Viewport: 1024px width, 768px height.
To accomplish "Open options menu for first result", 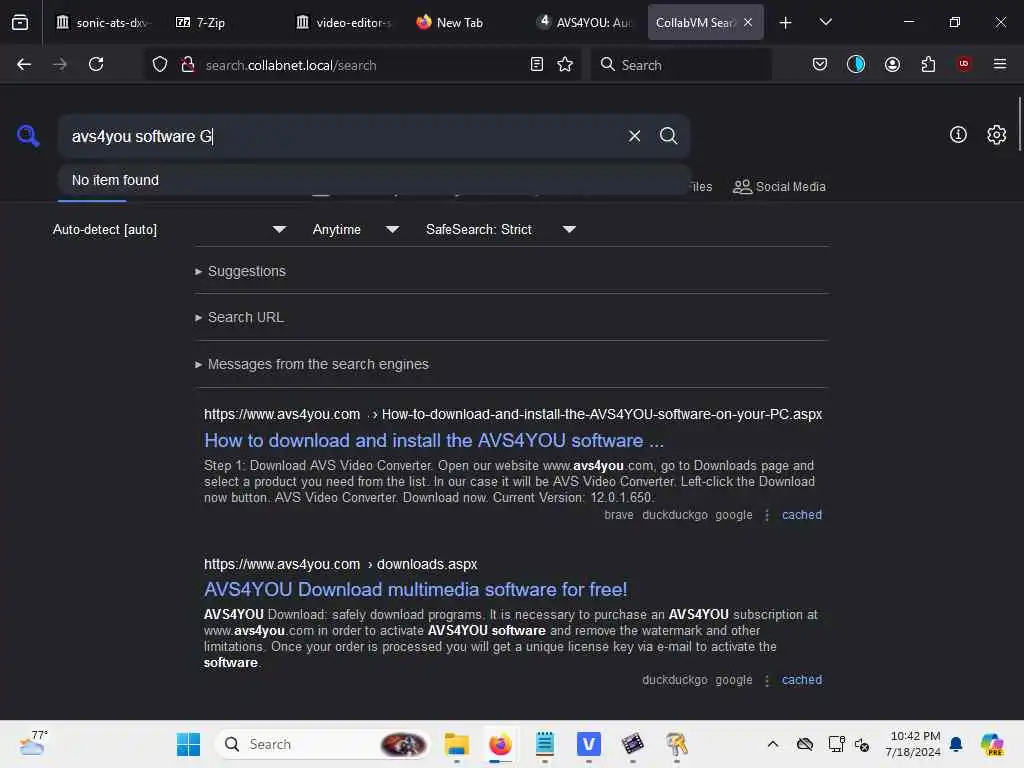I will [767, 515].
